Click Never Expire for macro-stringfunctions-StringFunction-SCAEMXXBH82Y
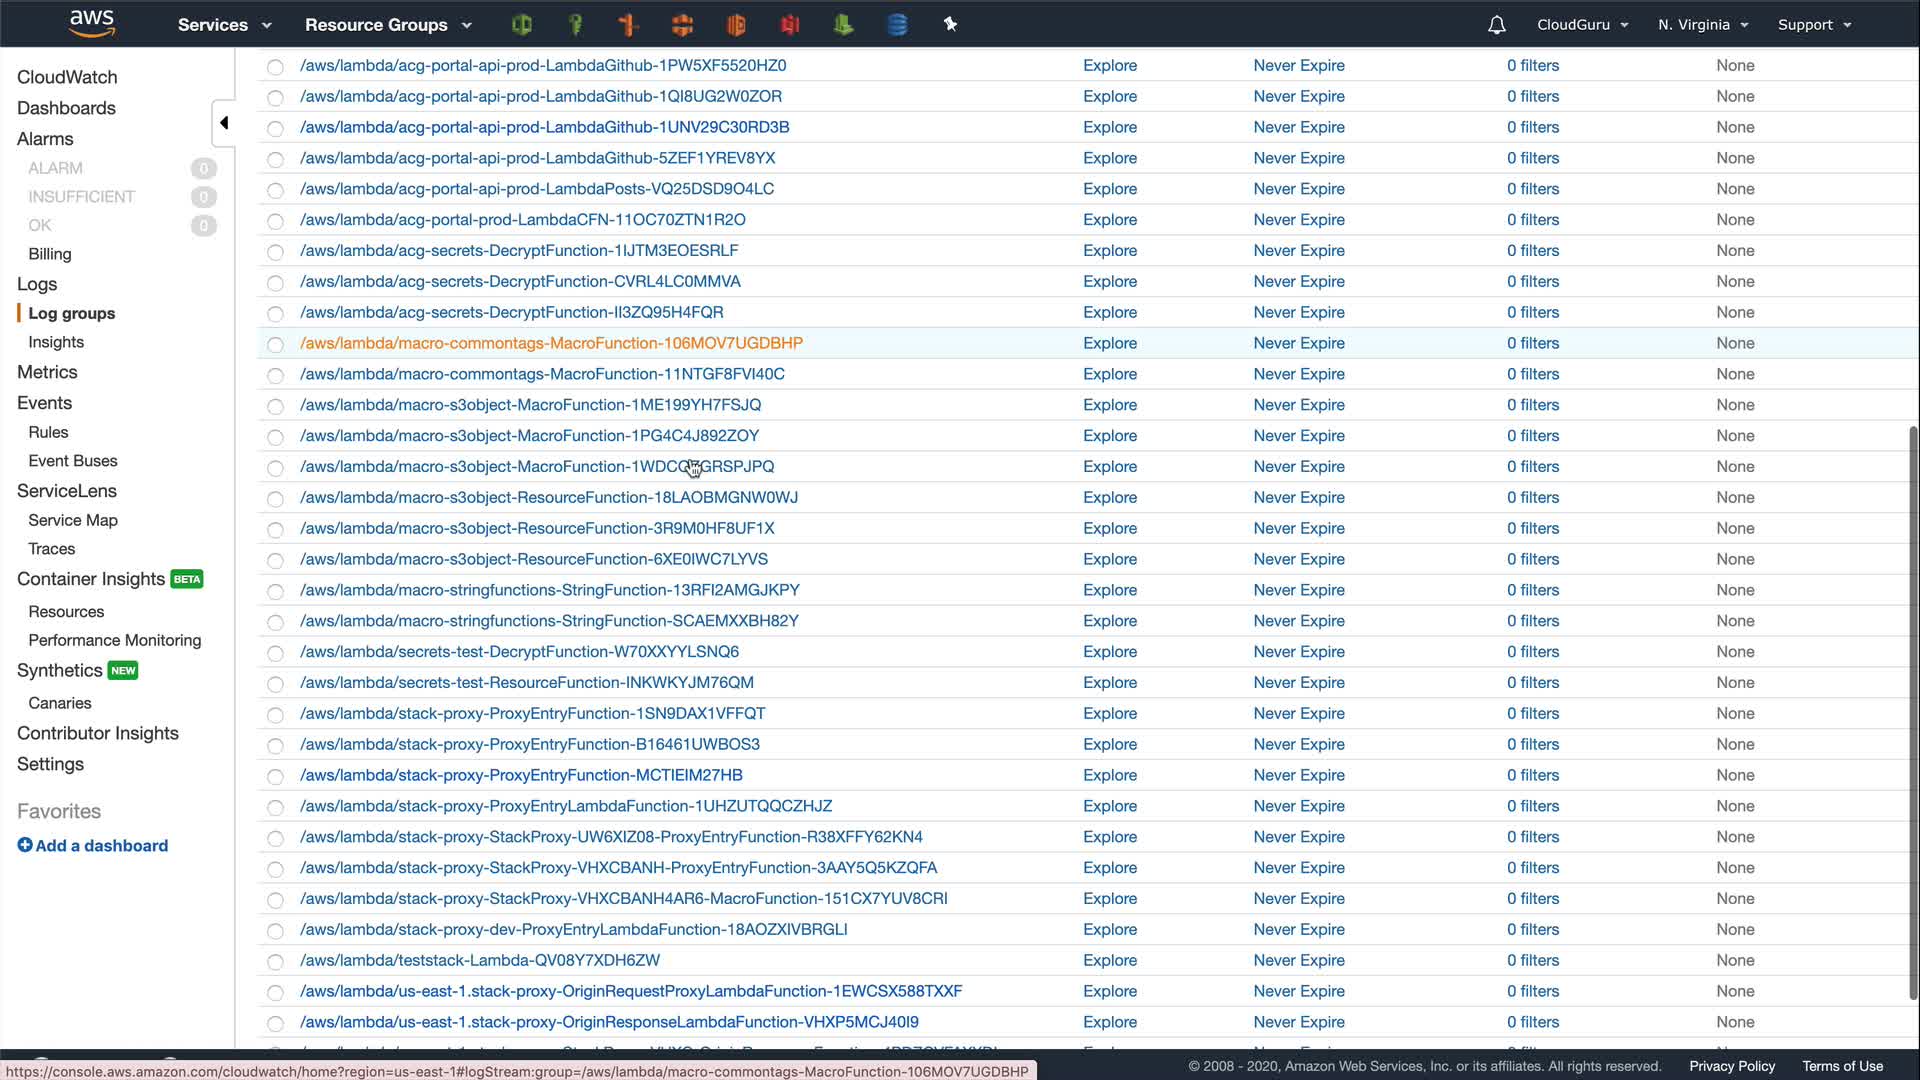 click(x=1299, y=621)
